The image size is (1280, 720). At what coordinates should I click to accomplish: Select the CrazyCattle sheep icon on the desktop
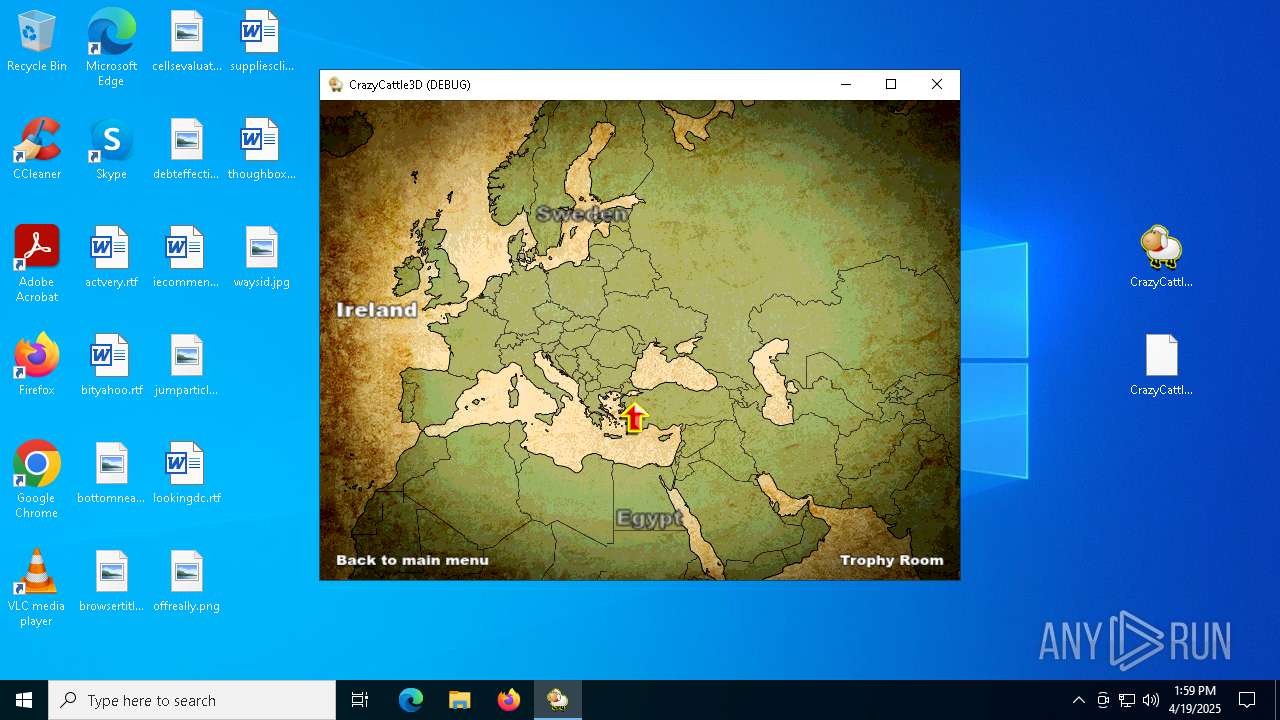coord(1161,257)
